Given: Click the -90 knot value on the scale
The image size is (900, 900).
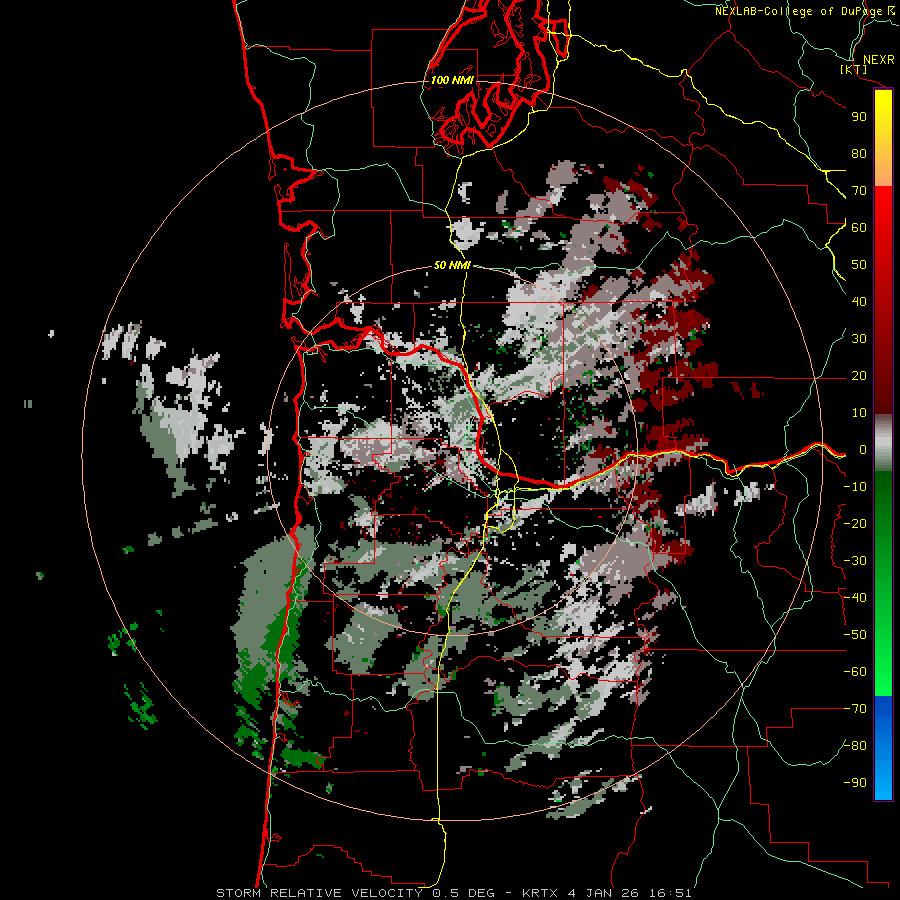Looking at the screenshot, I should 855,783.
